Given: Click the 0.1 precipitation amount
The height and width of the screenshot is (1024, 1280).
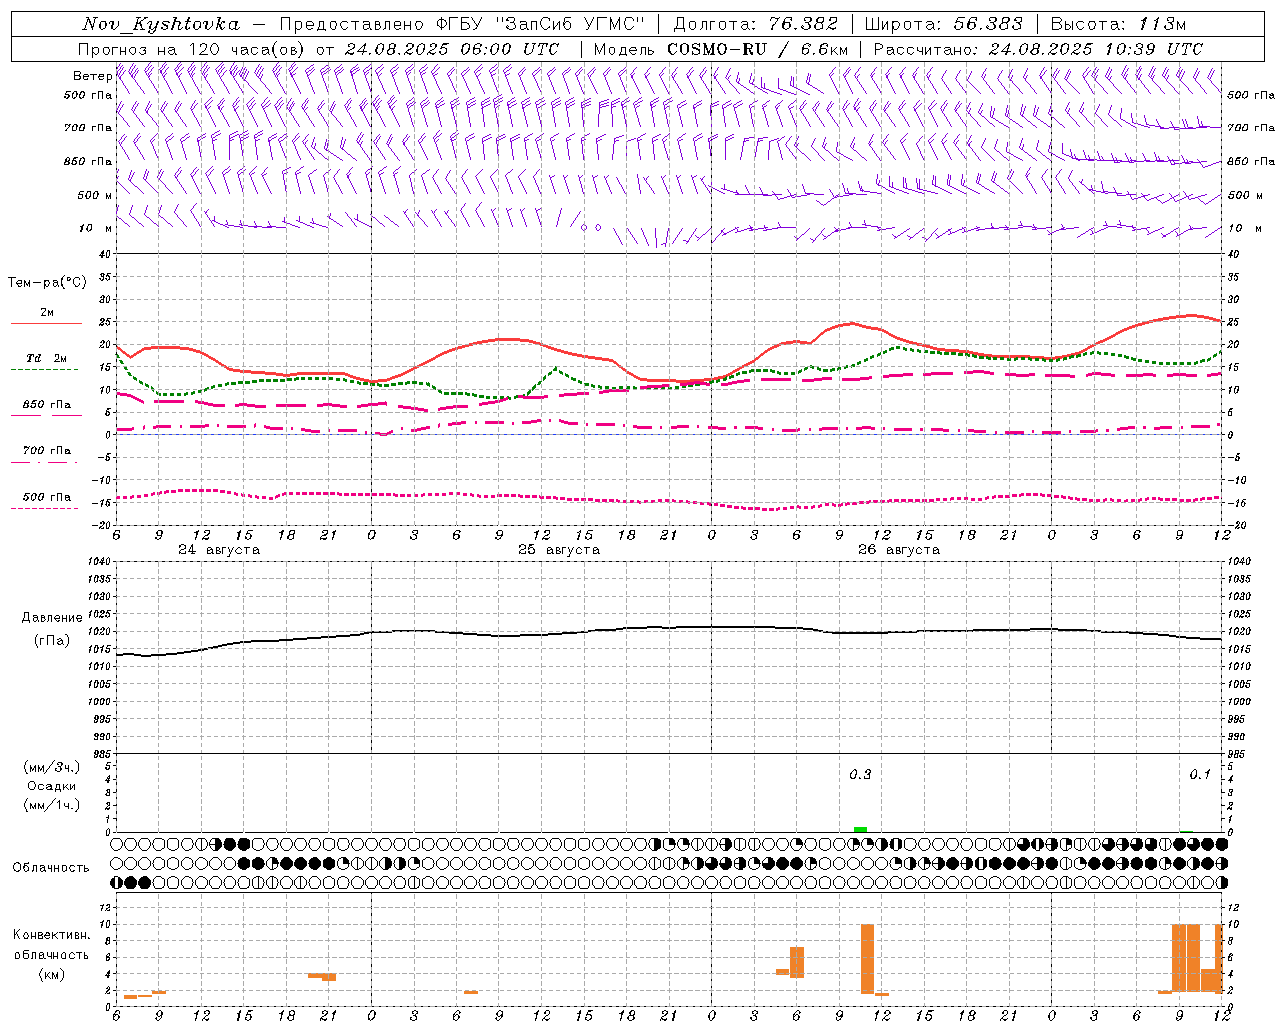Looking at the screenshot, I should click(x=1200, y=774).
